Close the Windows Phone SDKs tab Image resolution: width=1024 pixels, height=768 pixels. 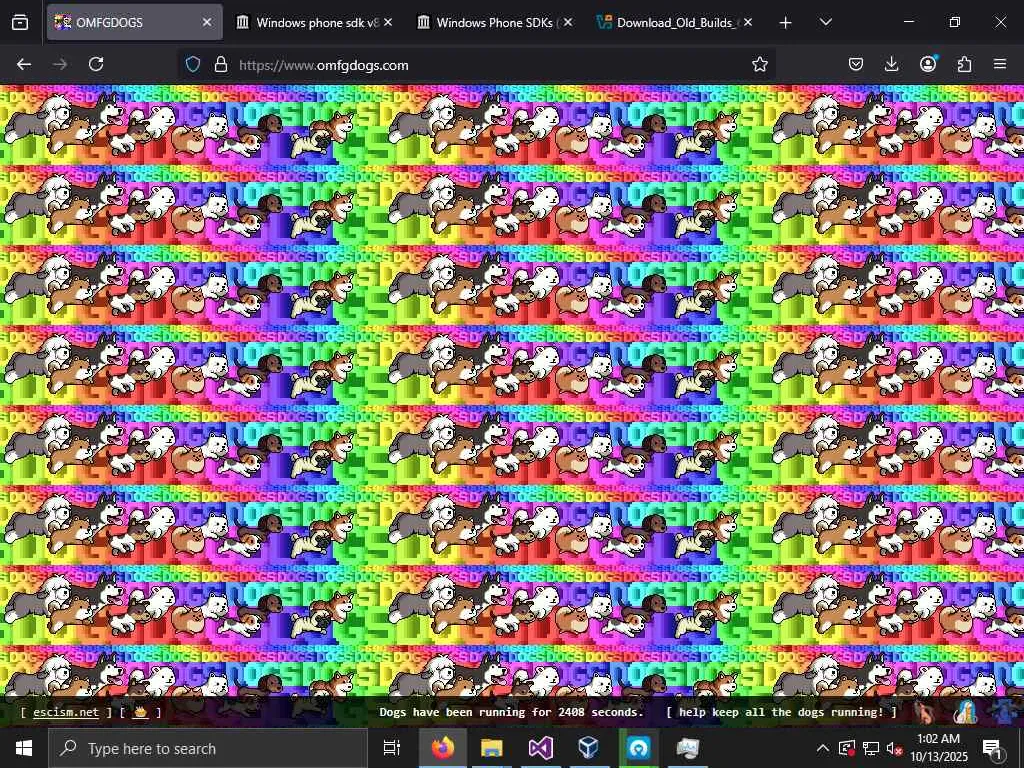coord(568,22)
